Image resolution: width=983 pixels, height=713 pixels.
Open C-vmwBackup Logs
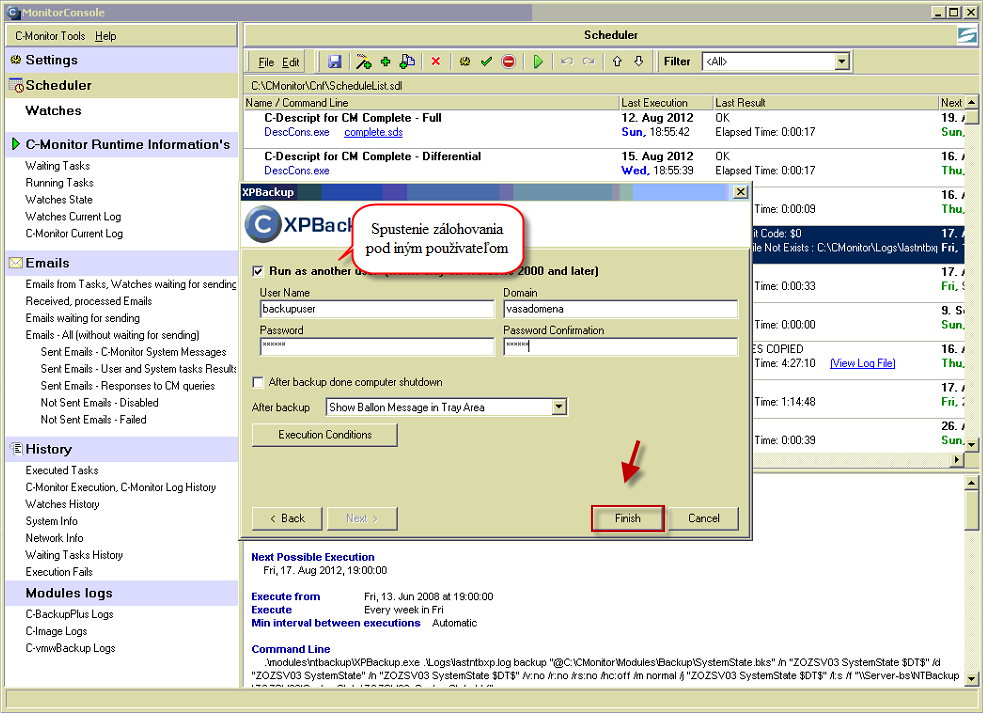[x=70, y=648]
